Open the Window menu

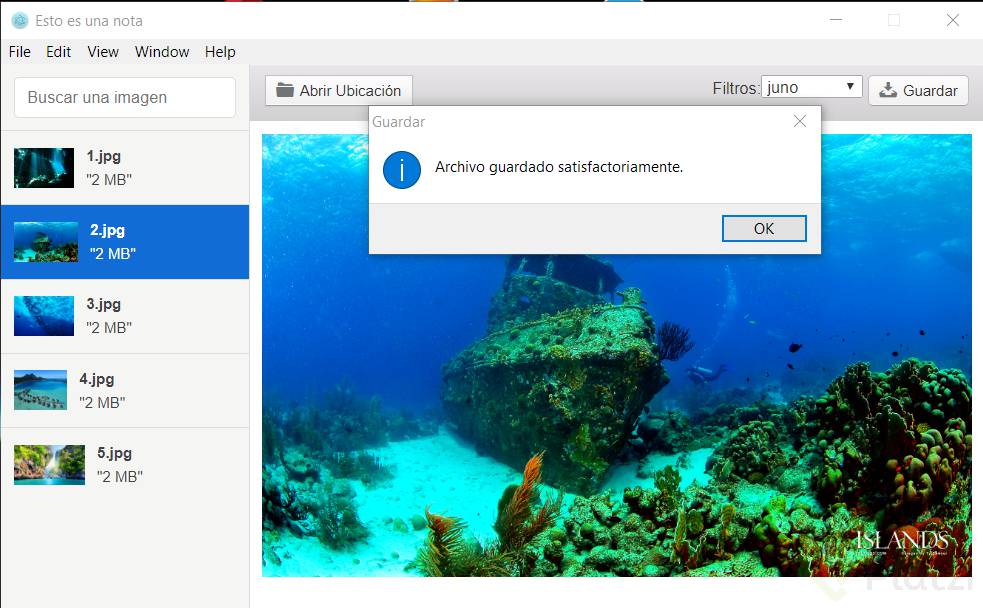[x=162, y=52]
